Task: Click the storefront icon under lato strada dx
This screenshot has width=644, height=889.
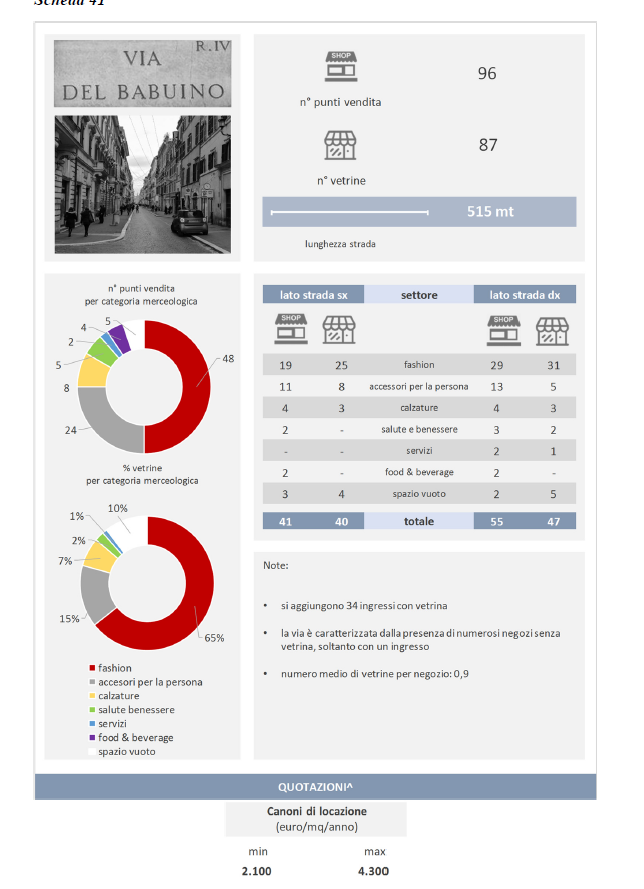Action: (x=552, y=329)
